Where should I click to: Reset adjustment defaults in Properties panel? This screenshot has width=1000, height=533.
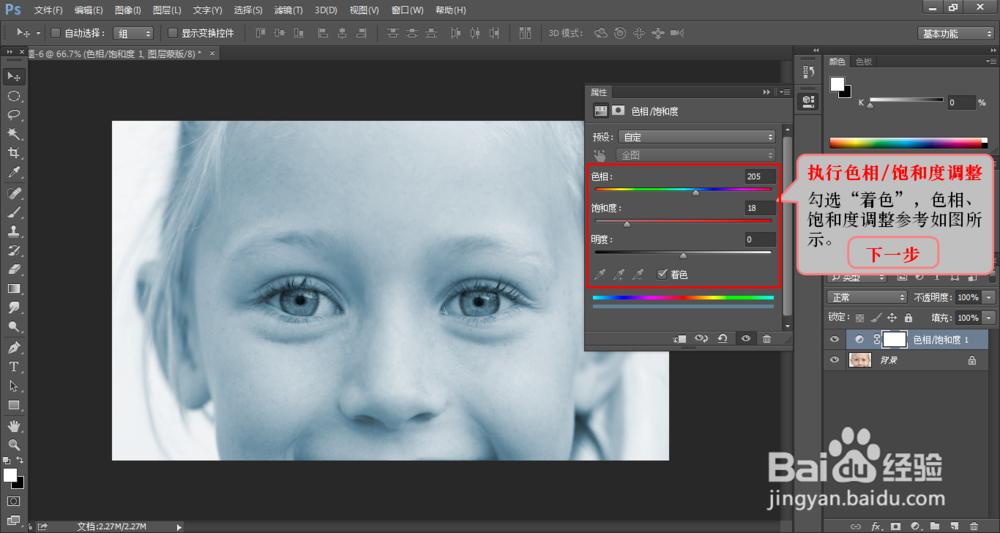[x=723, y=339]
